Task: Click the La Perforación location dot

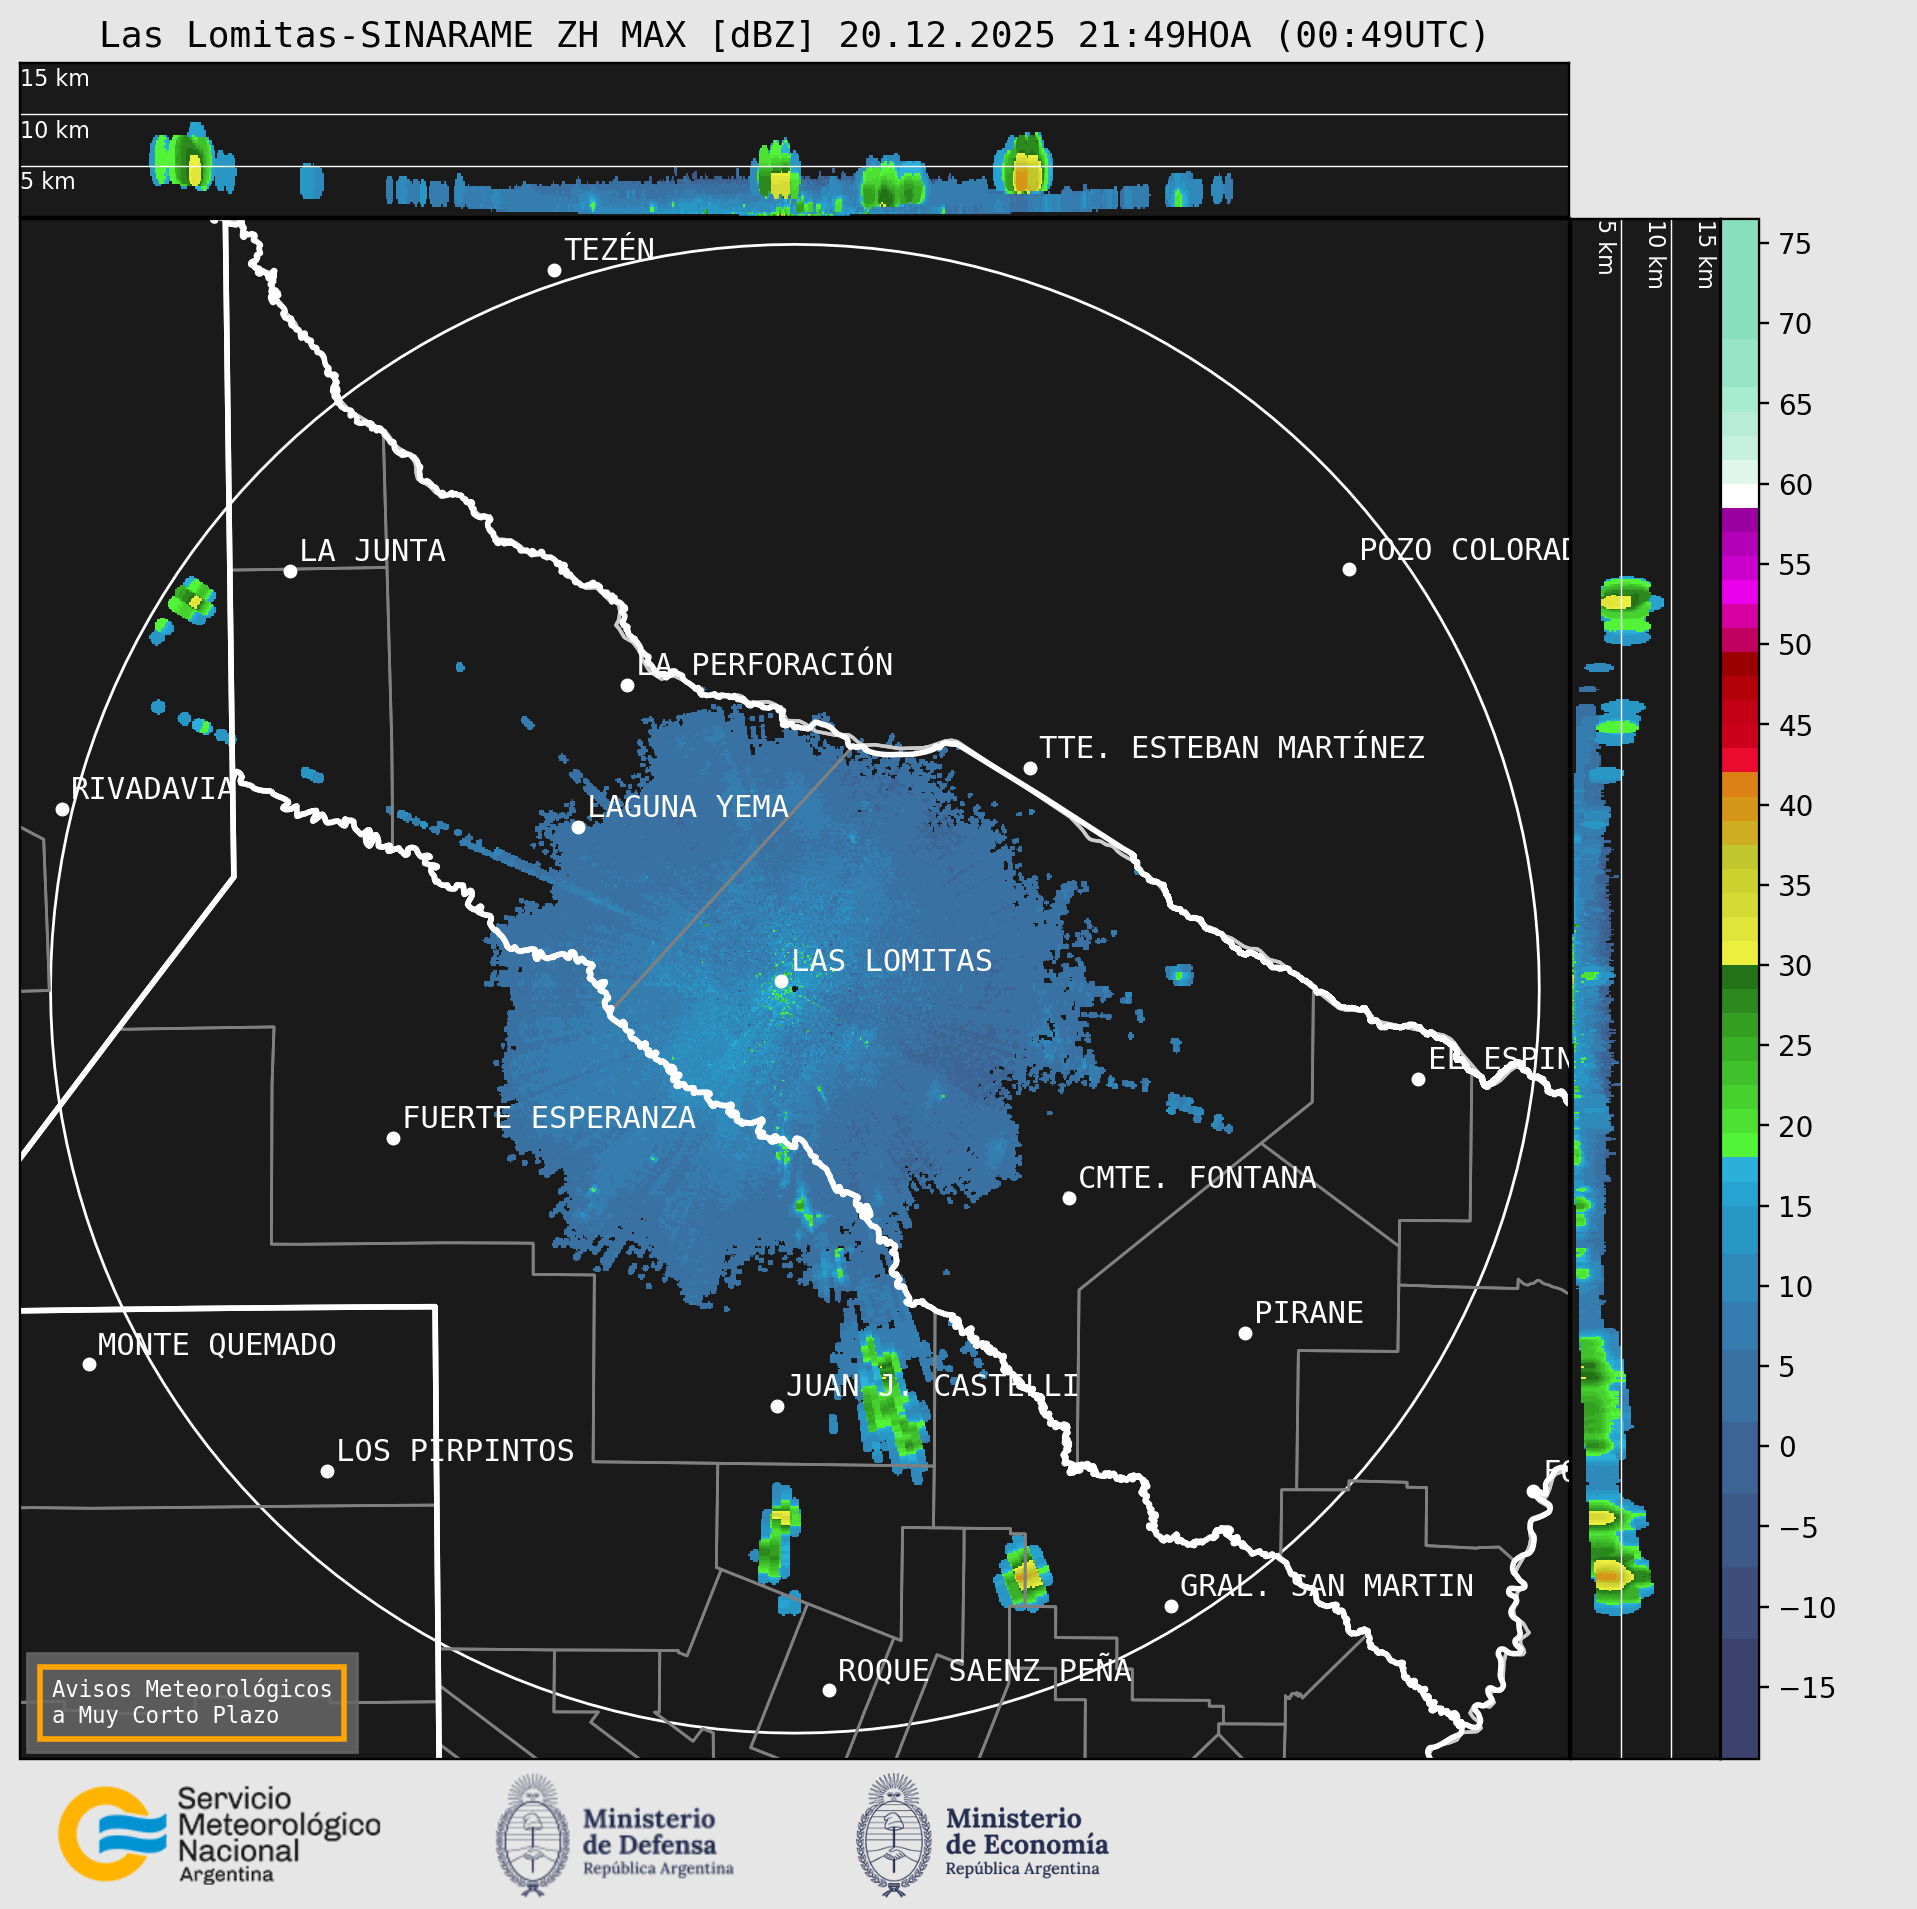Action: [x=627, y=685]
